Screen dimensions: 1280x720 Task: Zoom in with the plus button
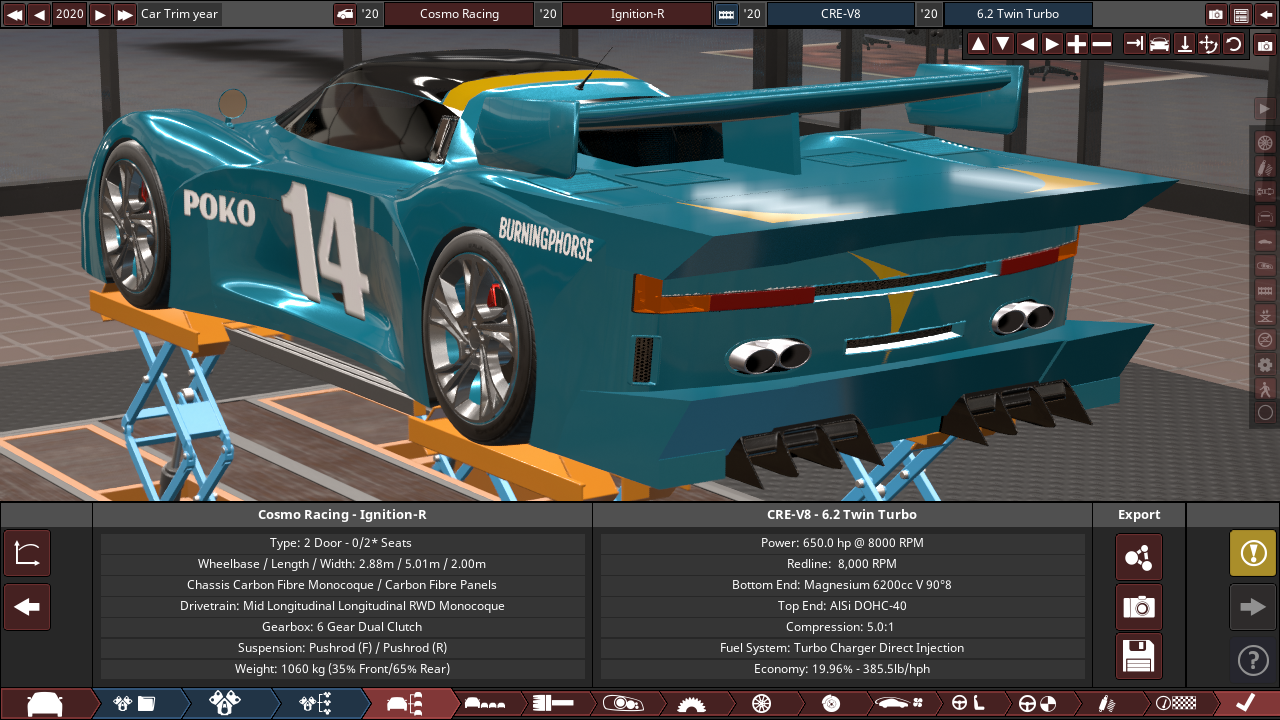1077,44
